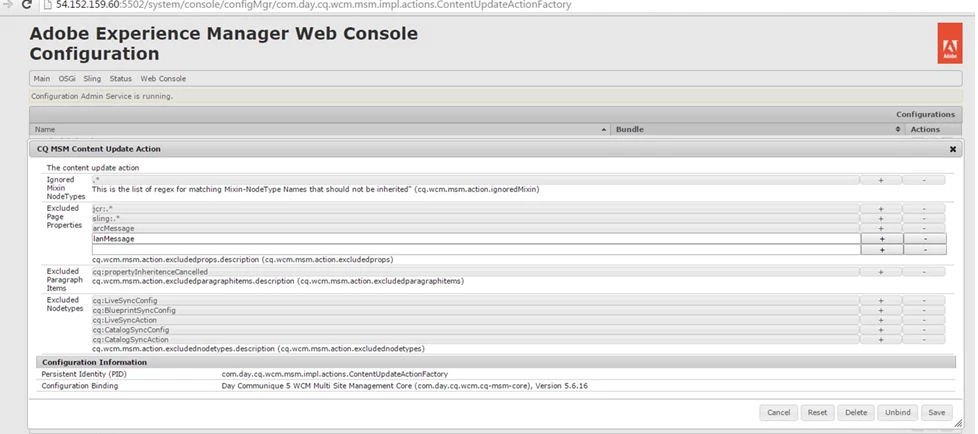
Task: Unbind the configuration
Action: click(898, 412)
